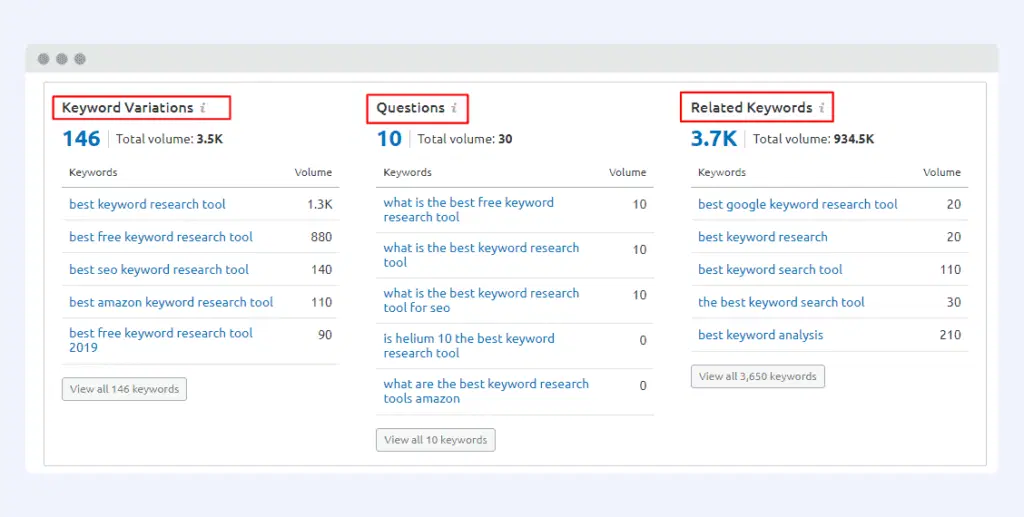Click the 3.7K Related Keywords count

[714, 138]
